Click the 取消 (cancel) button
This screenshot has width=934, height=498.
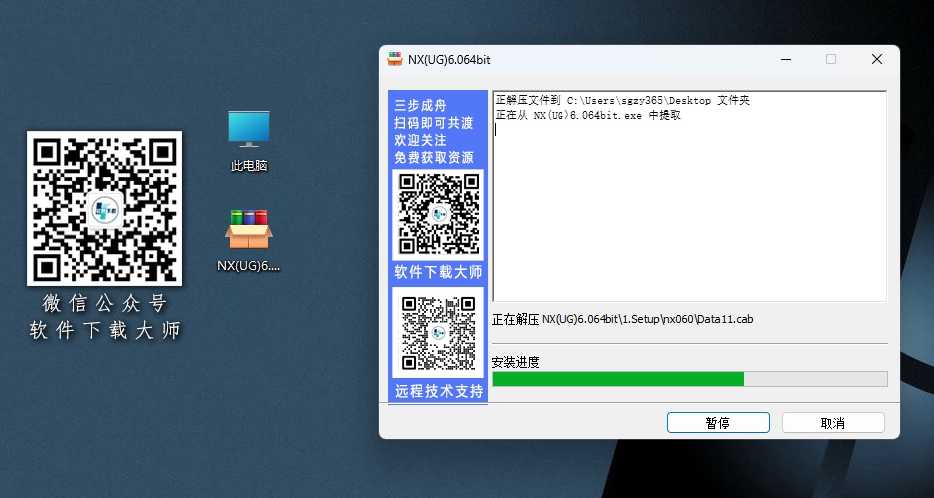tap(833, 423)
